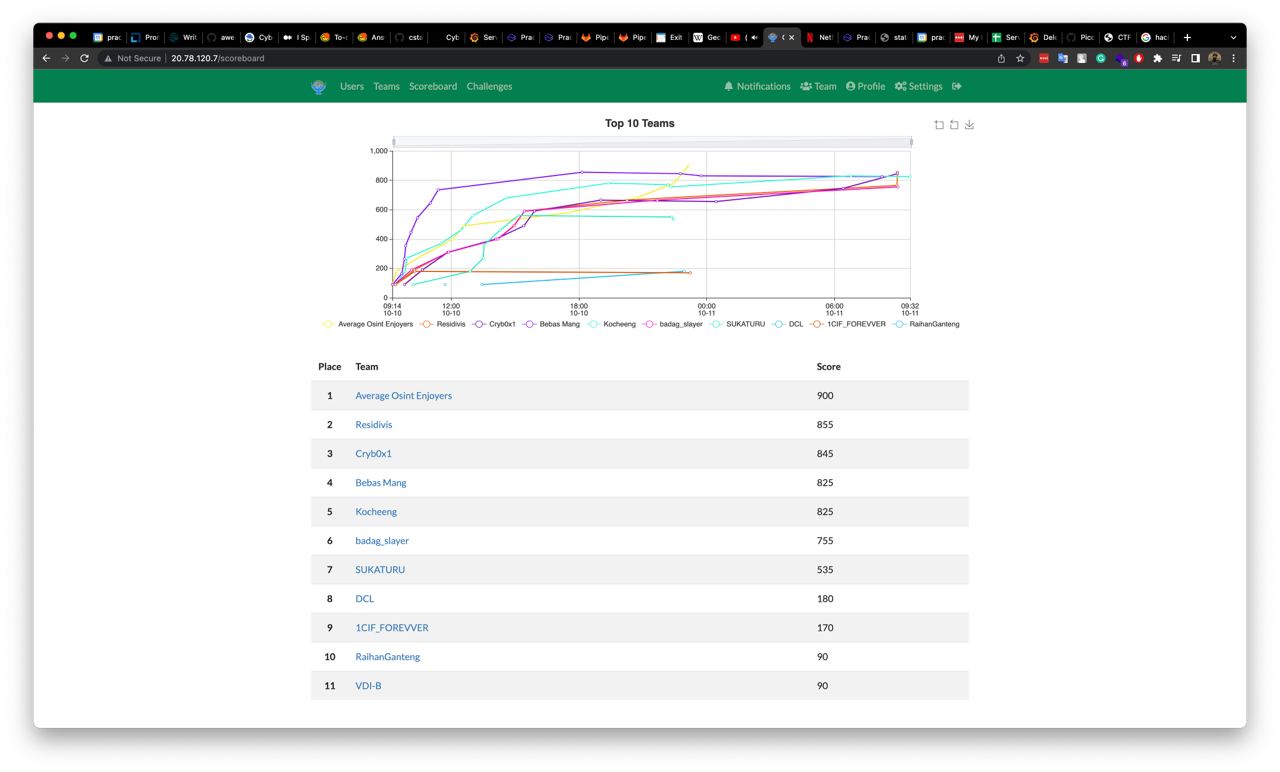Open badag_slayer team page
Viewport: 1280px width, 772px height.
[382, 541]
